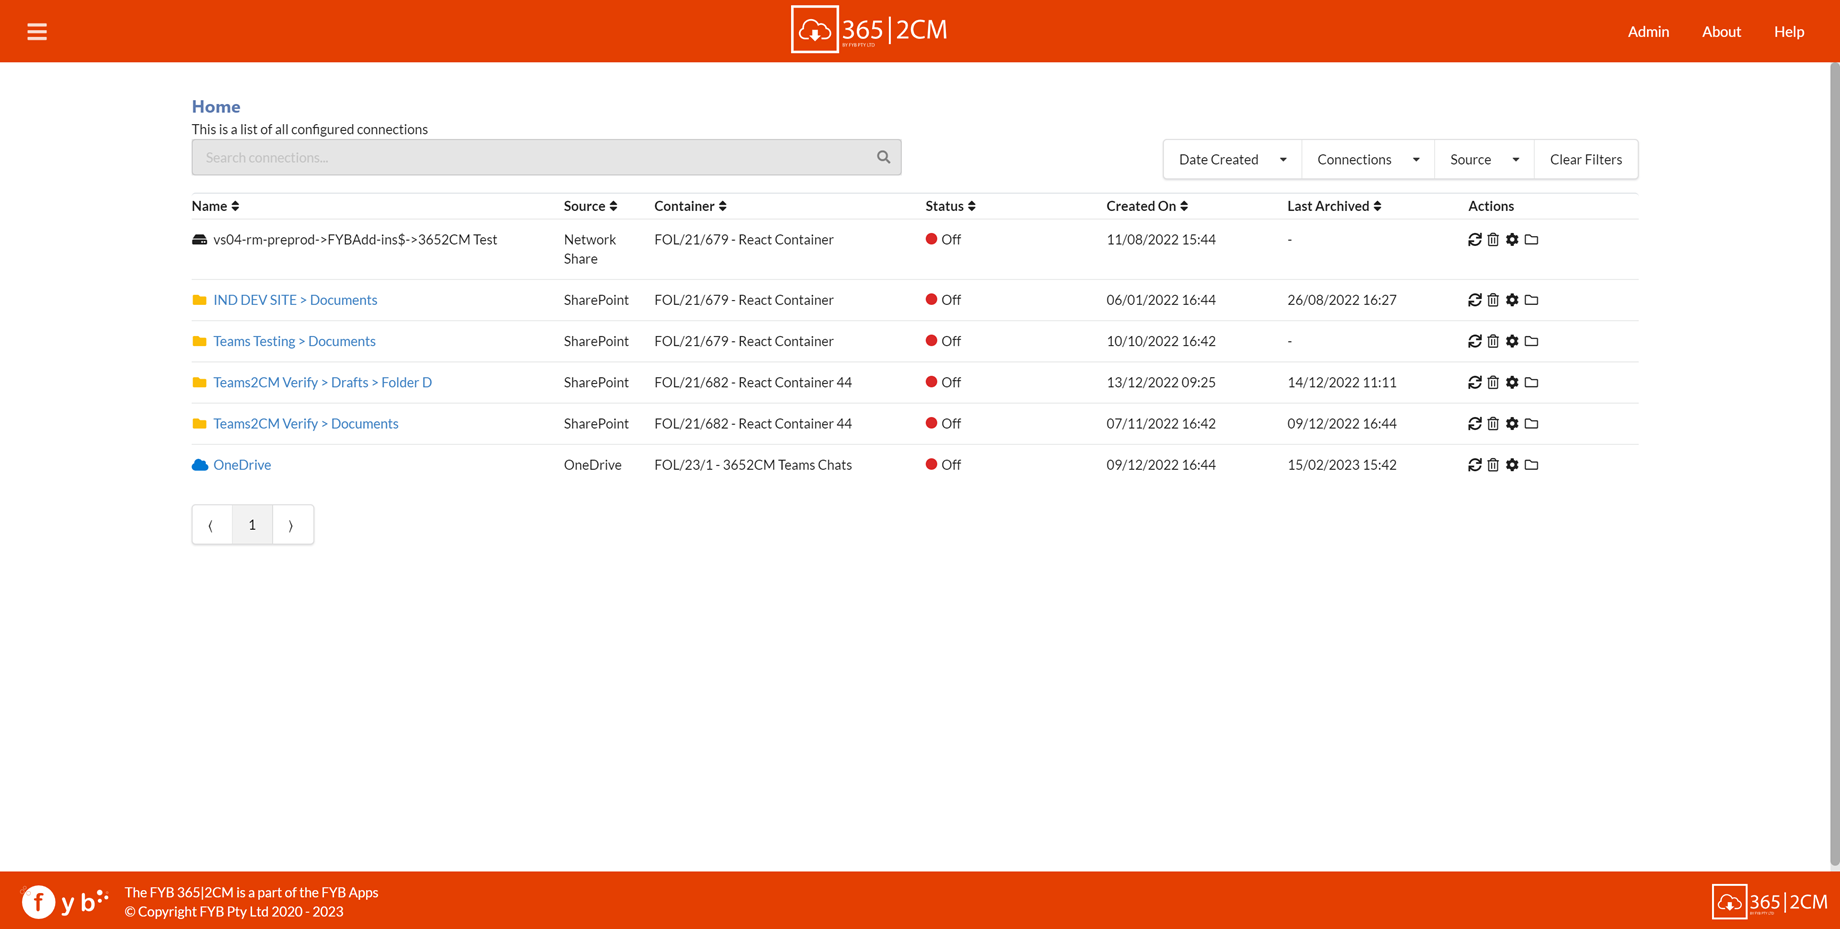Open settings for Teams Testing connection
Viewport: 1840px width, 929px height.
coord(1512,341)
